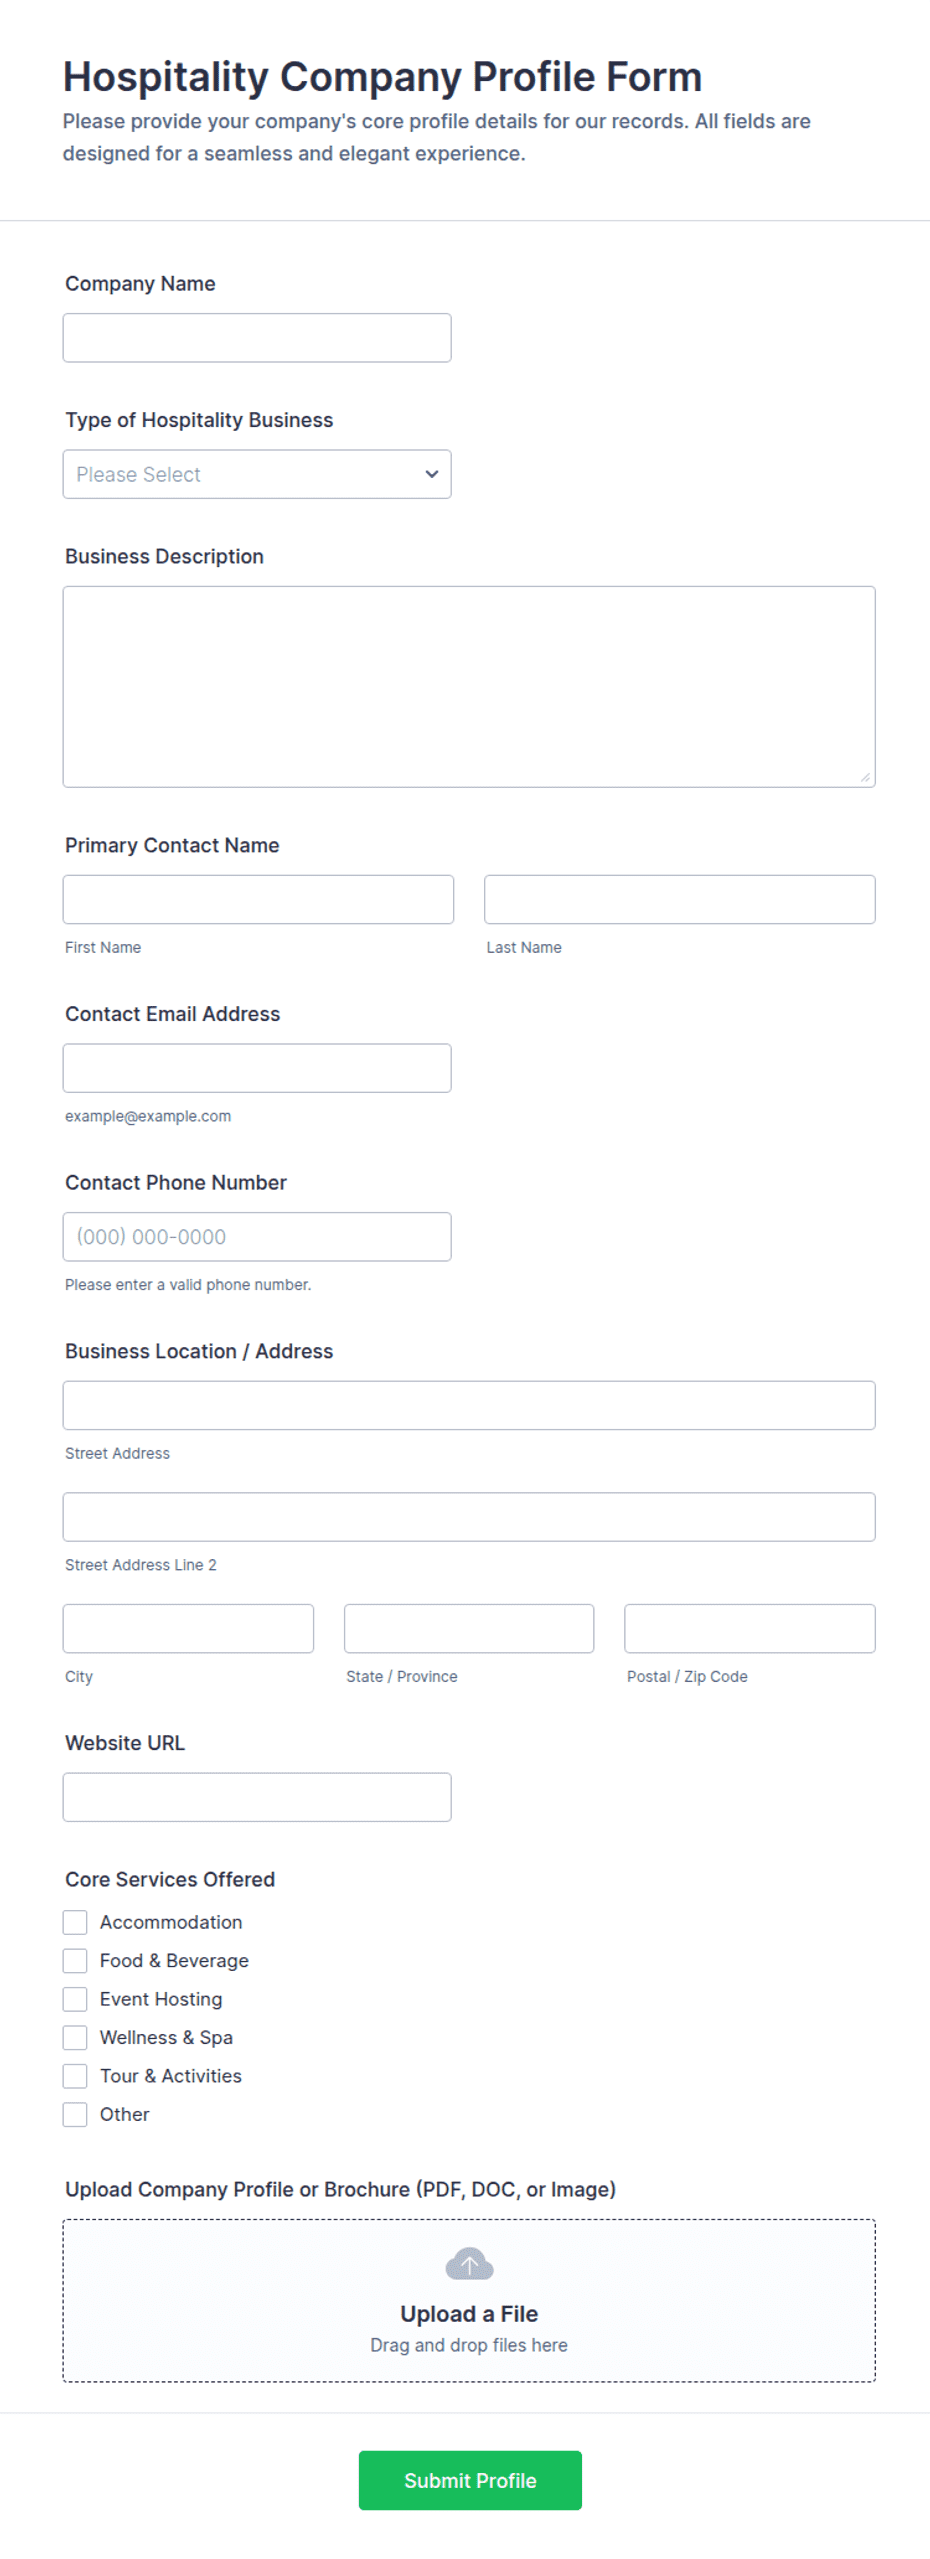The width and height of the screenshot is (930, 2559).
Task: Click the dropdown chevron arrow
Action: click(x=432, y=474)
